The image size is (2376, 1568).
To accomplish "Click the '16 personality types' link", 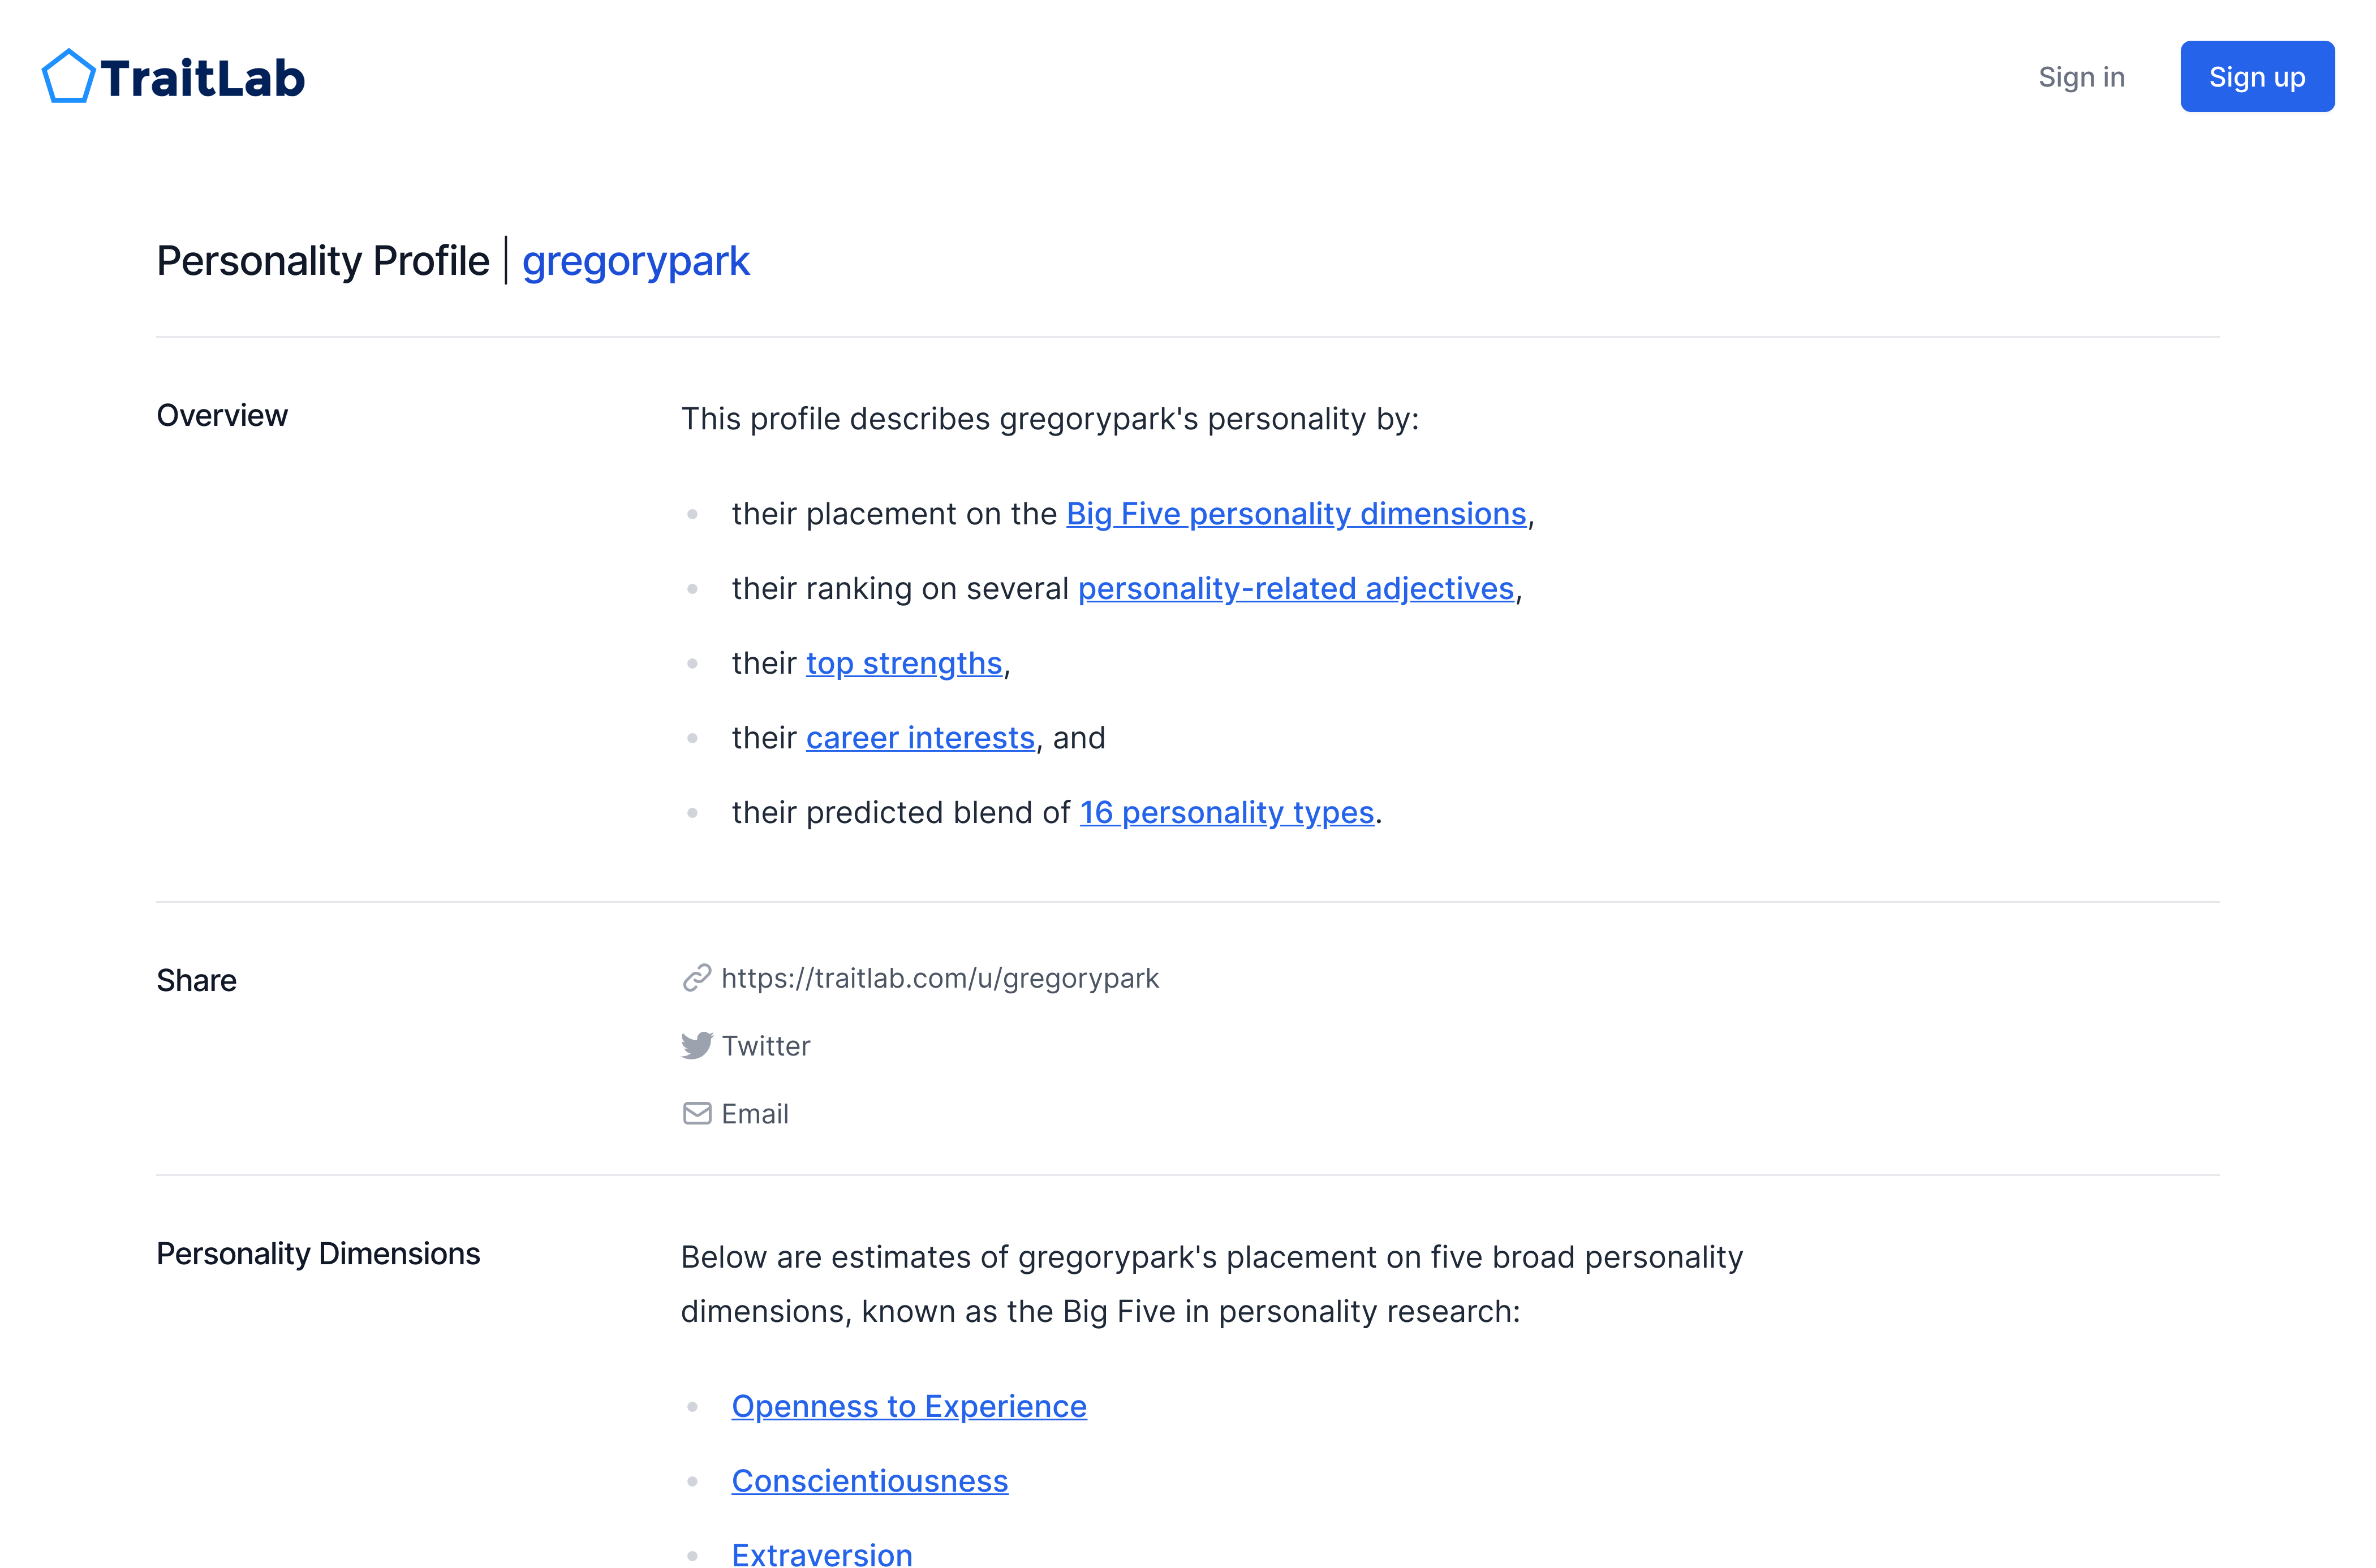I will pyautogui.click(x=1227, y=812).
